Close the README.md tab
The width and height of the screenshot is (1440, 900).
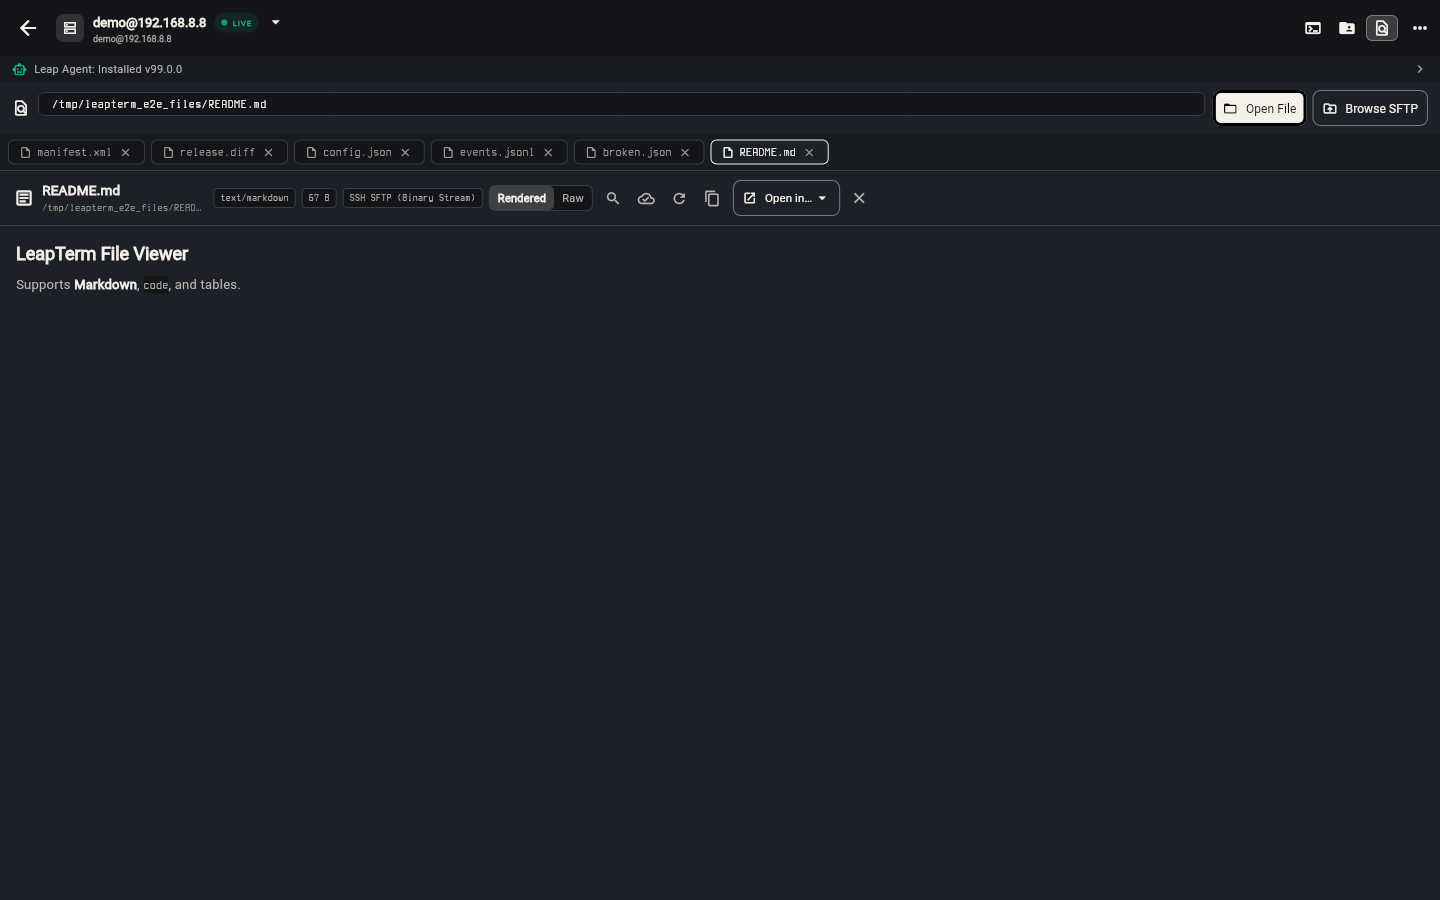(810, 152)
